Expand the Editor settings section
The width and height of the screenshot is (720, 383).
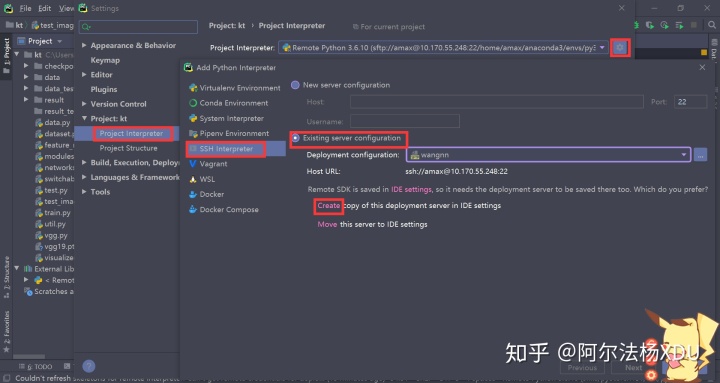pos(84,74)
